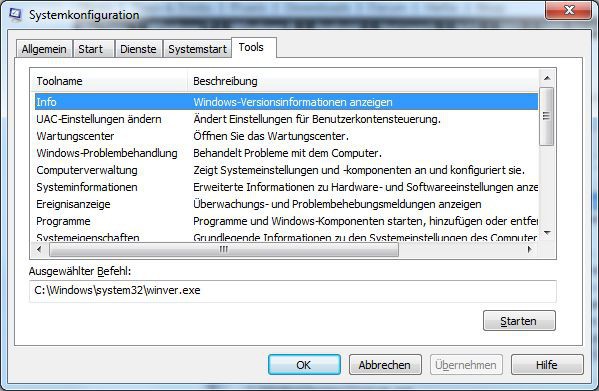Open help with the Hilfe button
Viewport: 599px width, 391px height.
click(x=547, y=365)
